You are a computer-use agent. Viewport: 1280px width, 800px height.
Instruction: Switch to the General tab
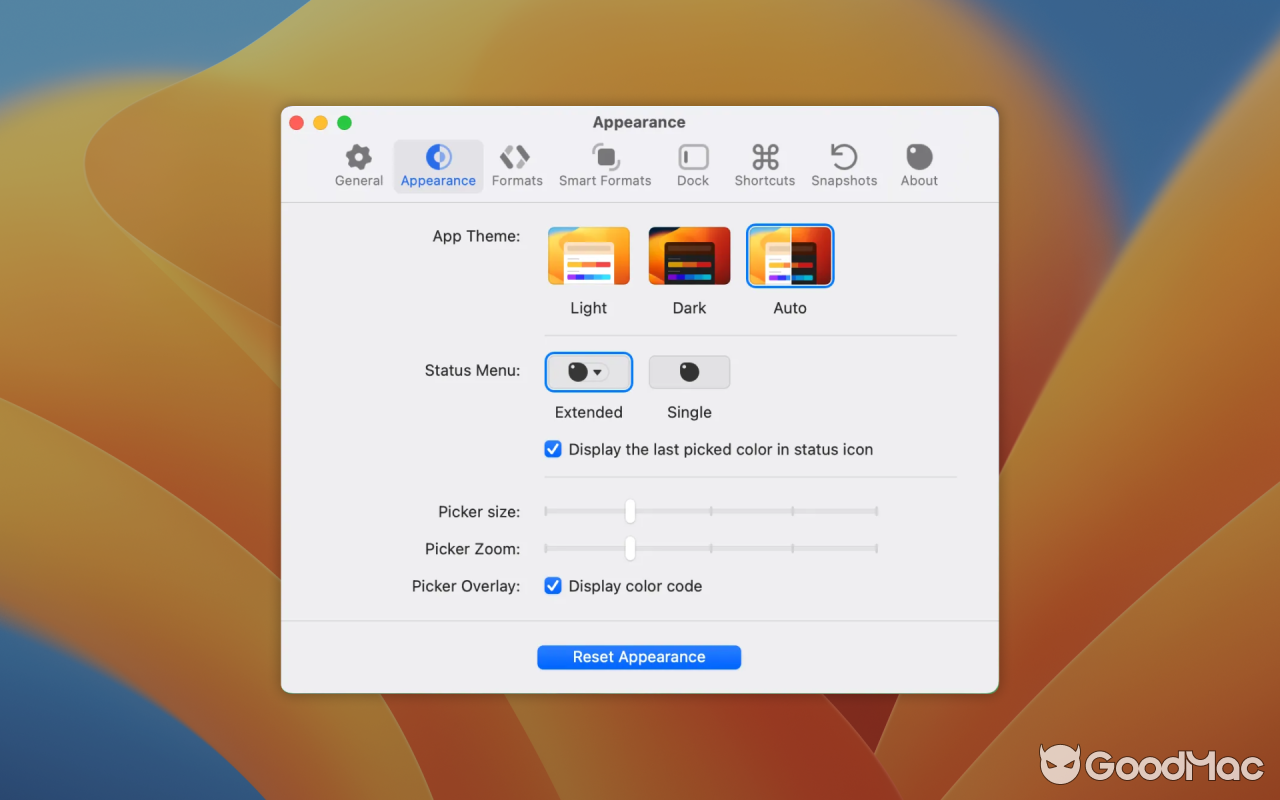coord(359,165)
